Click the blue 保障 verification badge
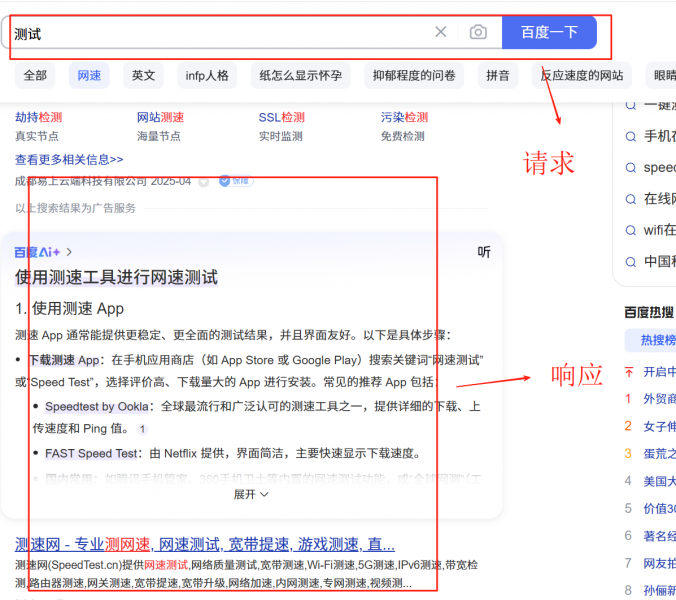Image resolution: width=676 pixels, height=600 pixels. (x=236, y=181)
